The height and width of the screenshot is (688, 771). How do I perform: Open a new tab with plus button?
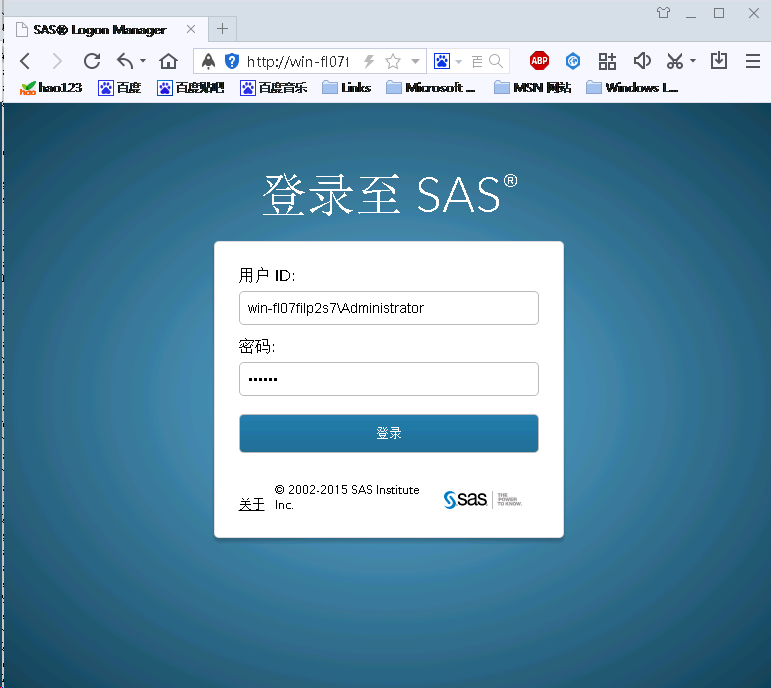pyautogui.click(x=222, y=29)
